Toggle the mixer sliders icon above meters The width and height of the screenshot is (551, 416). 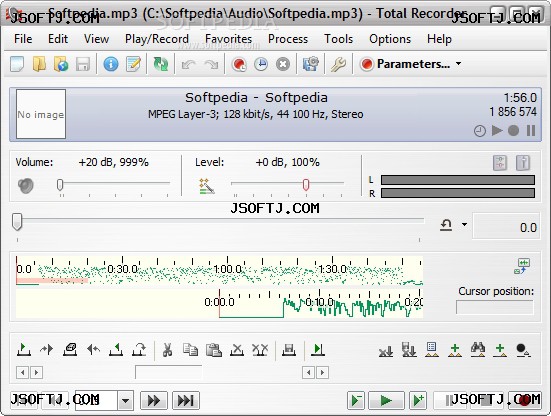(500, 163)
